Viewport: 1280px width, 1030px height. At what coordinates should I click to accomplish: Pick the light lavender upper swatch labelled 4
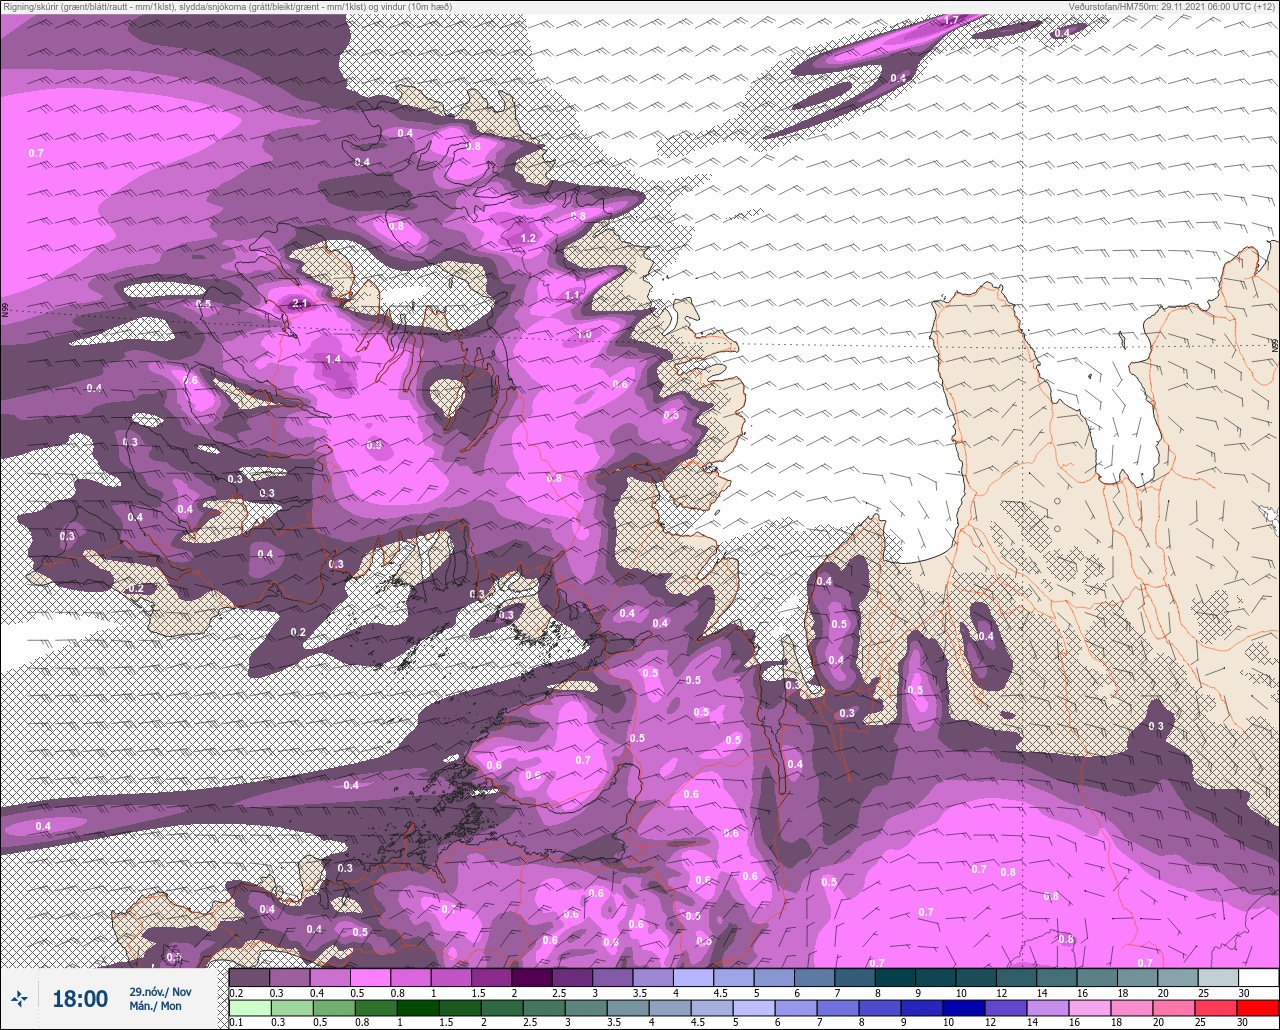click(x=693, y=977)
